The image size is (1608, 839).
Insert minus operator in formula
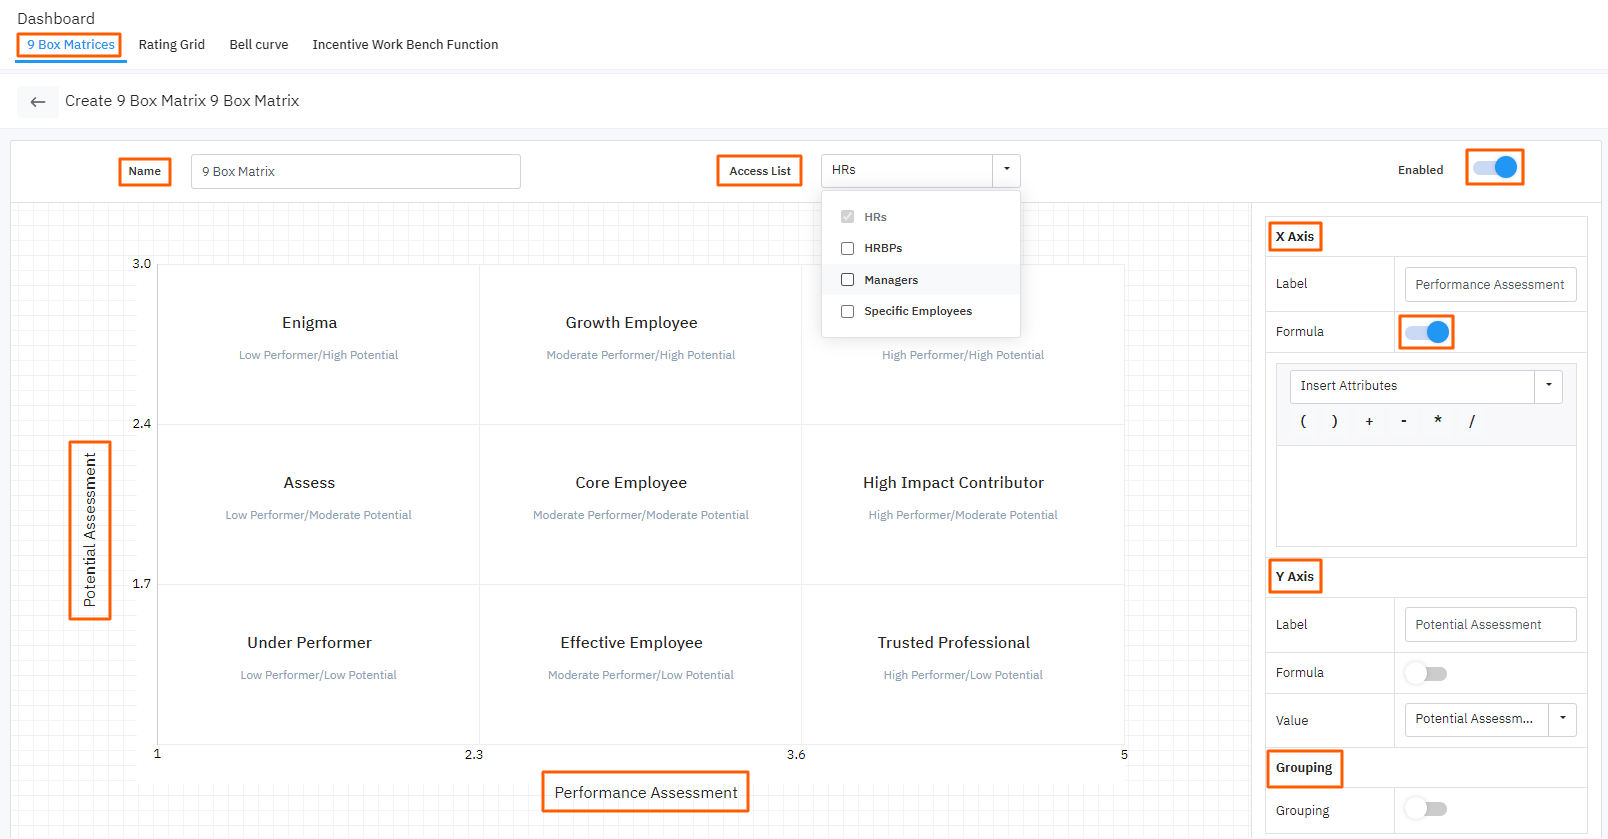point(1404,421)
